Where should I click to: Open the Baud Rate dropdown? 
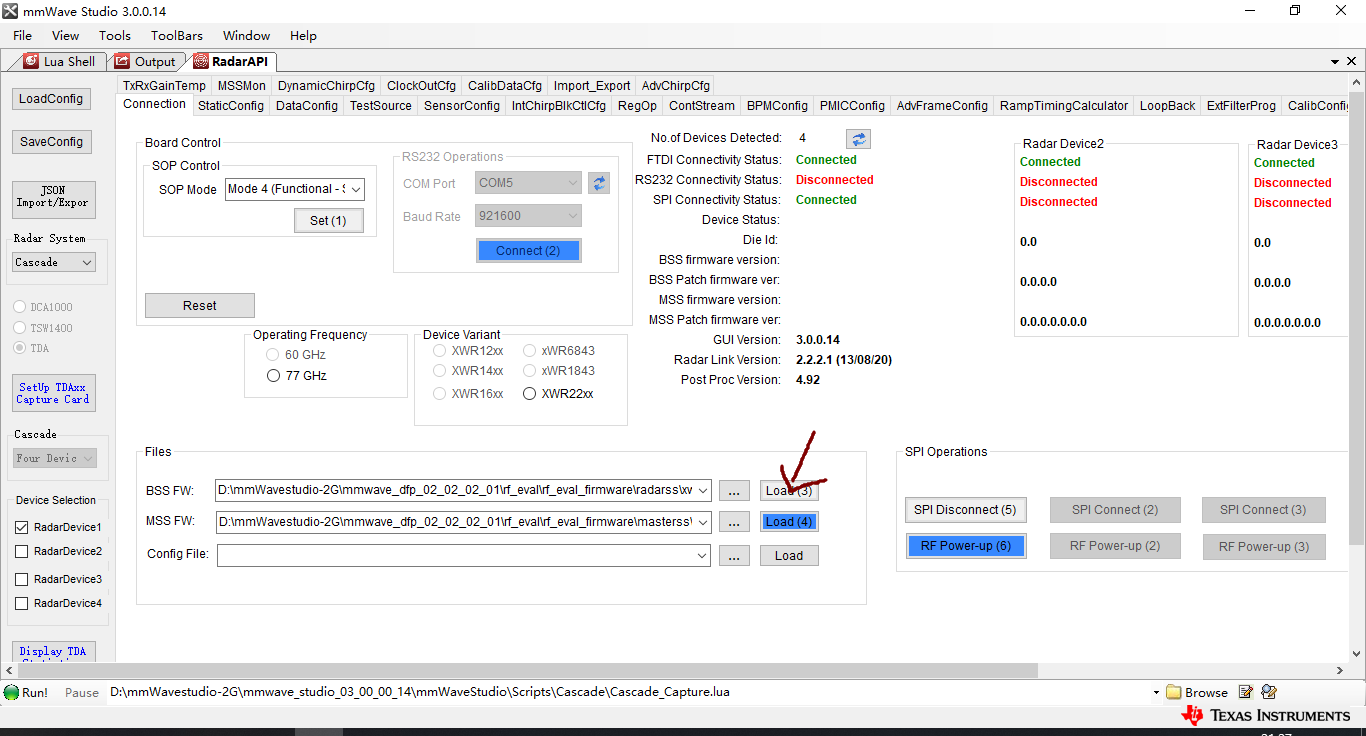[572, 216]
